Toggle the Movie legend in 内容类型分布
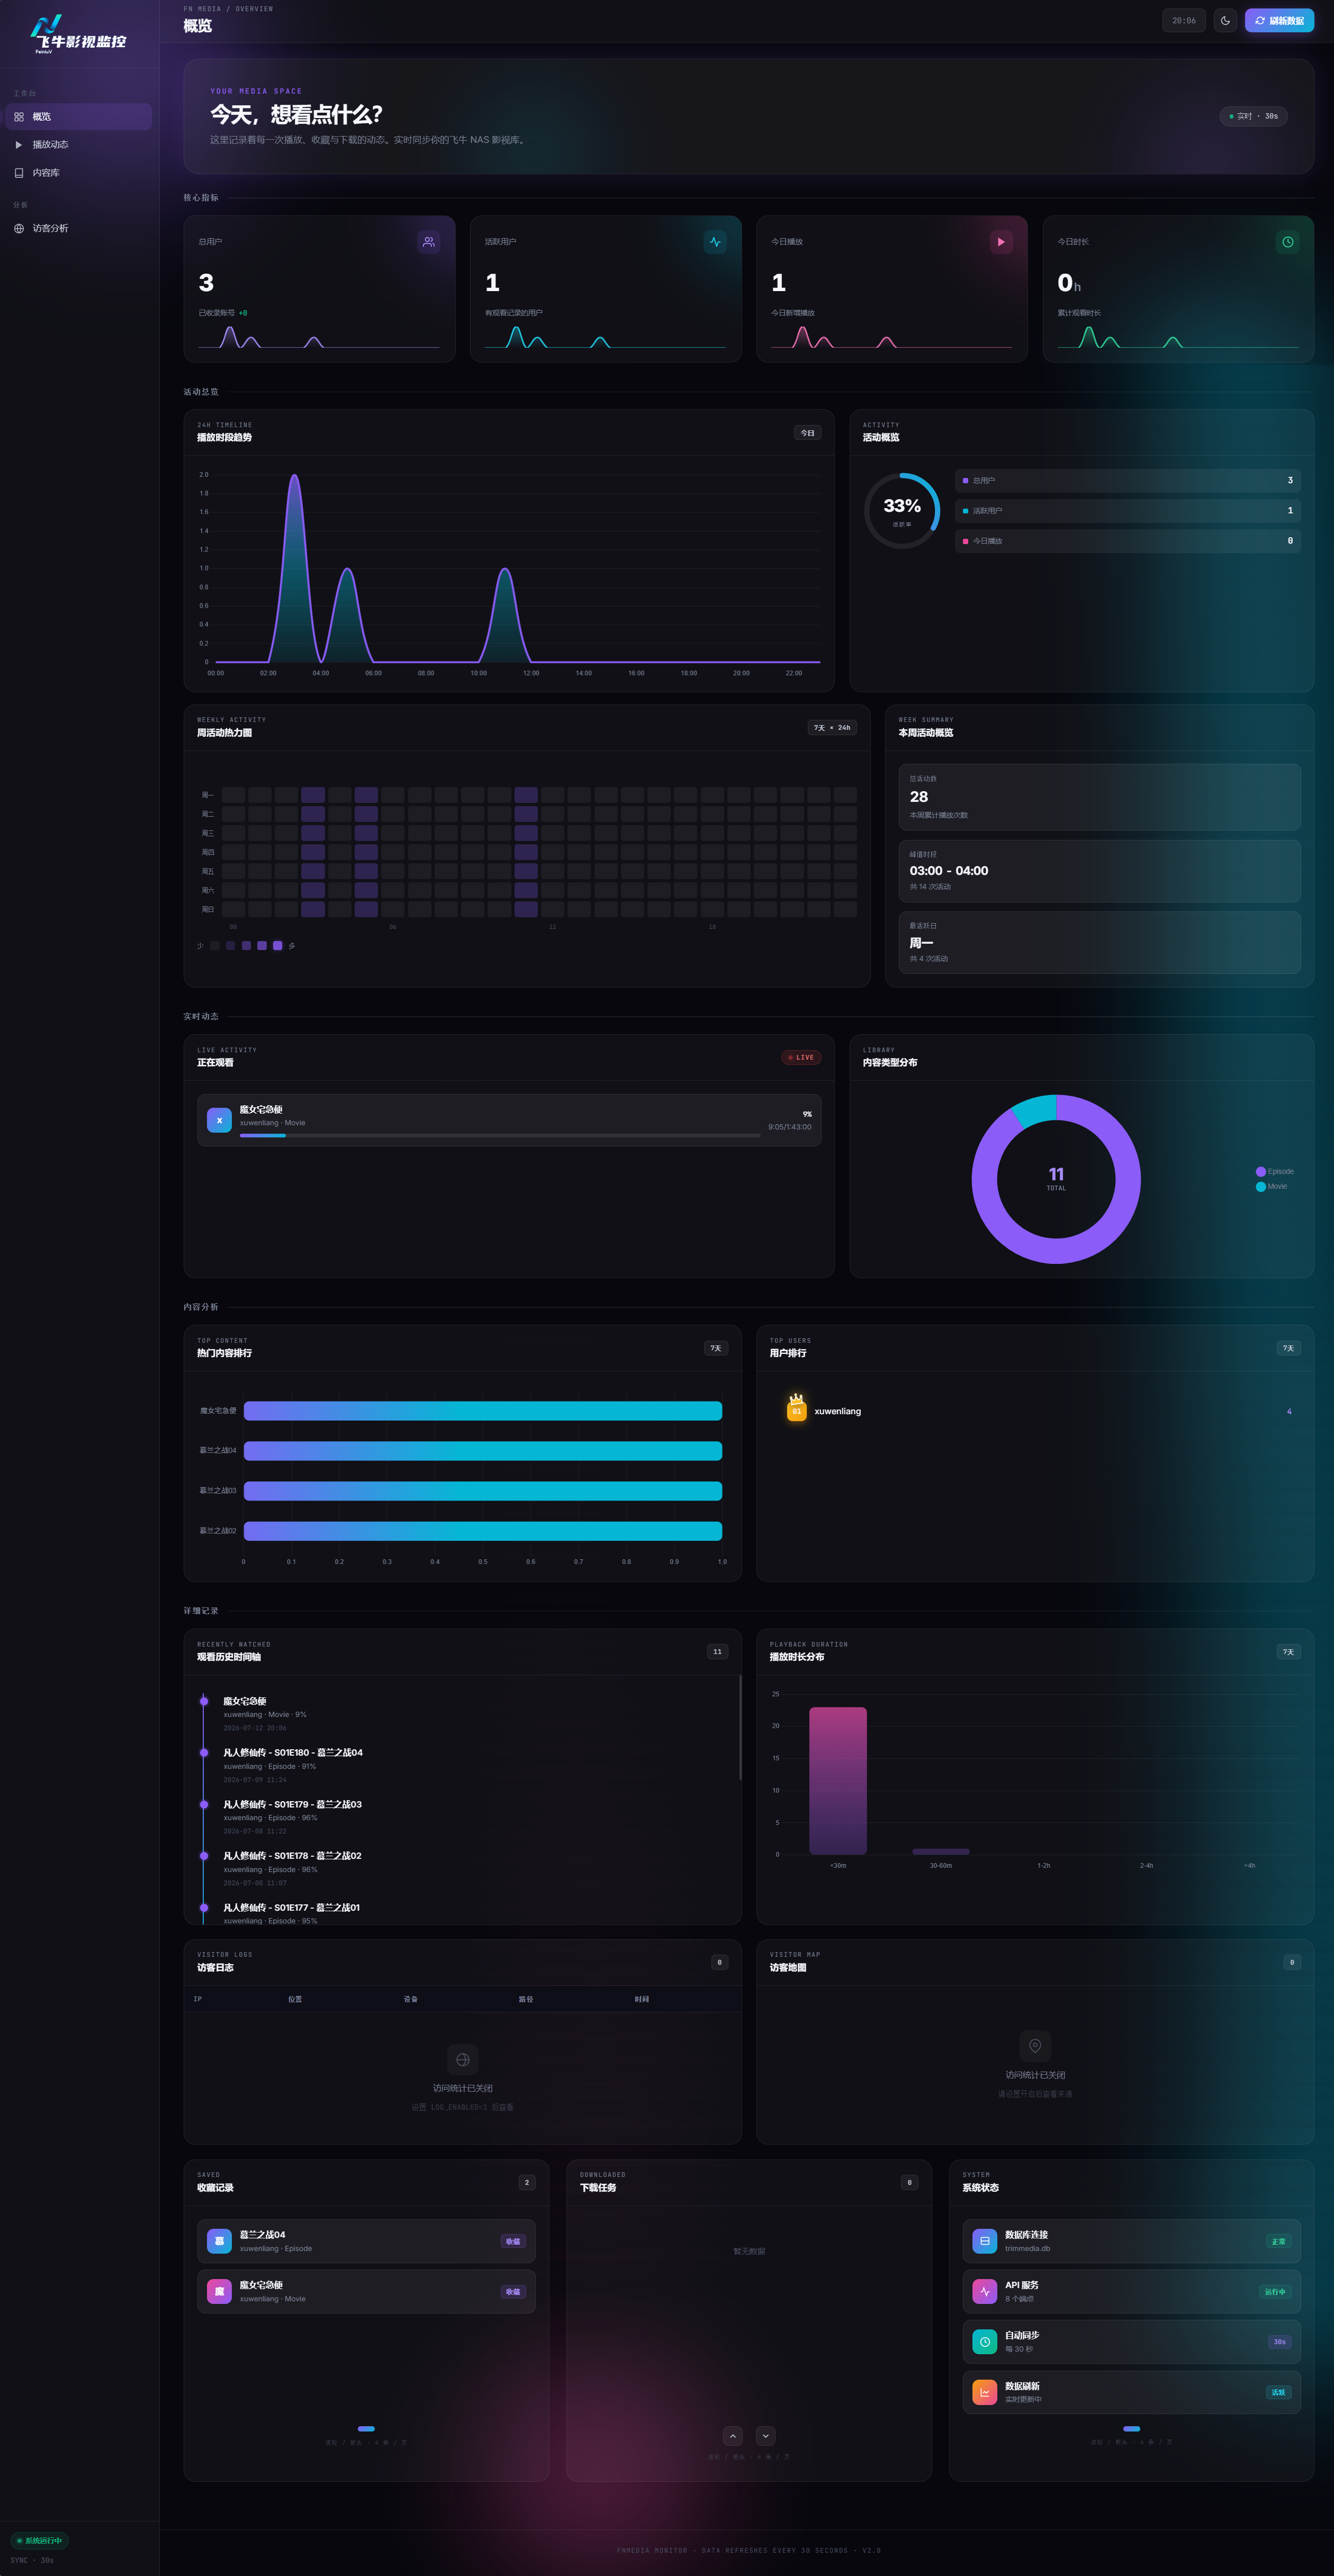1334x2576 pixels. click(x=1271, y=1186)
